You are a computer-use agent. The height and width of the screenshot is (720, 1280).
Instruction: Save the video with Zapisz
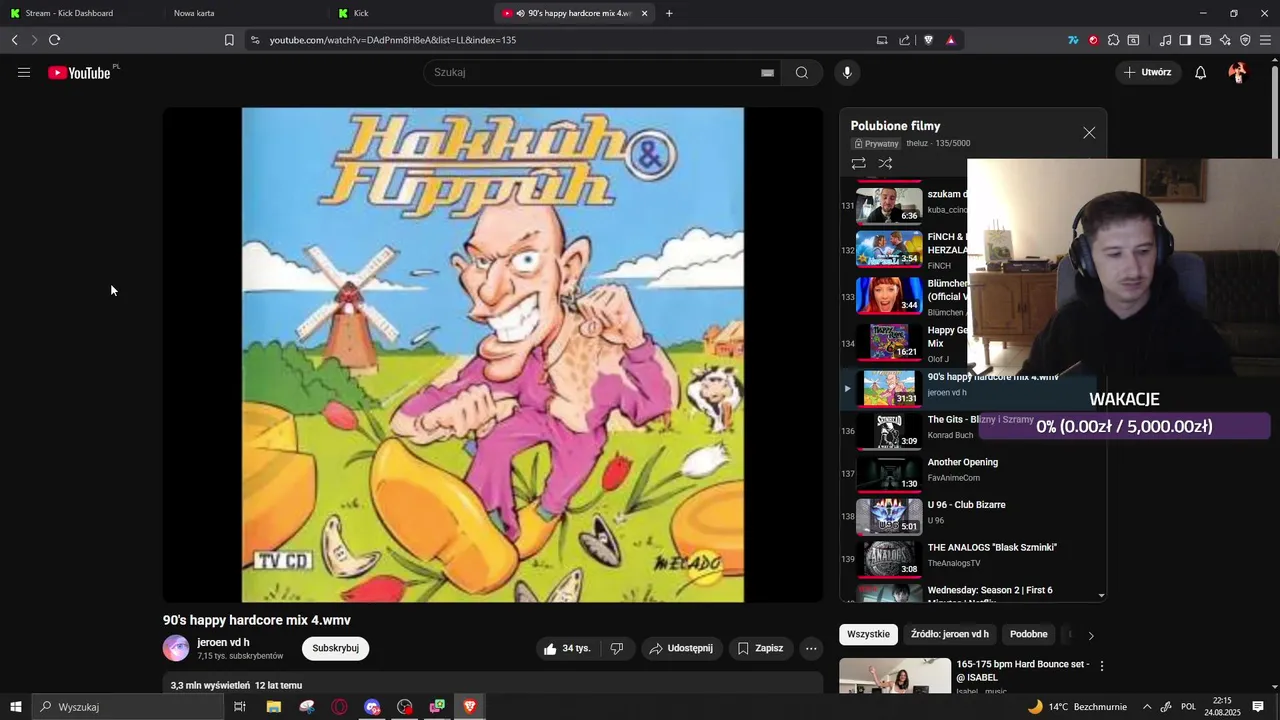(x=760, y=648)
